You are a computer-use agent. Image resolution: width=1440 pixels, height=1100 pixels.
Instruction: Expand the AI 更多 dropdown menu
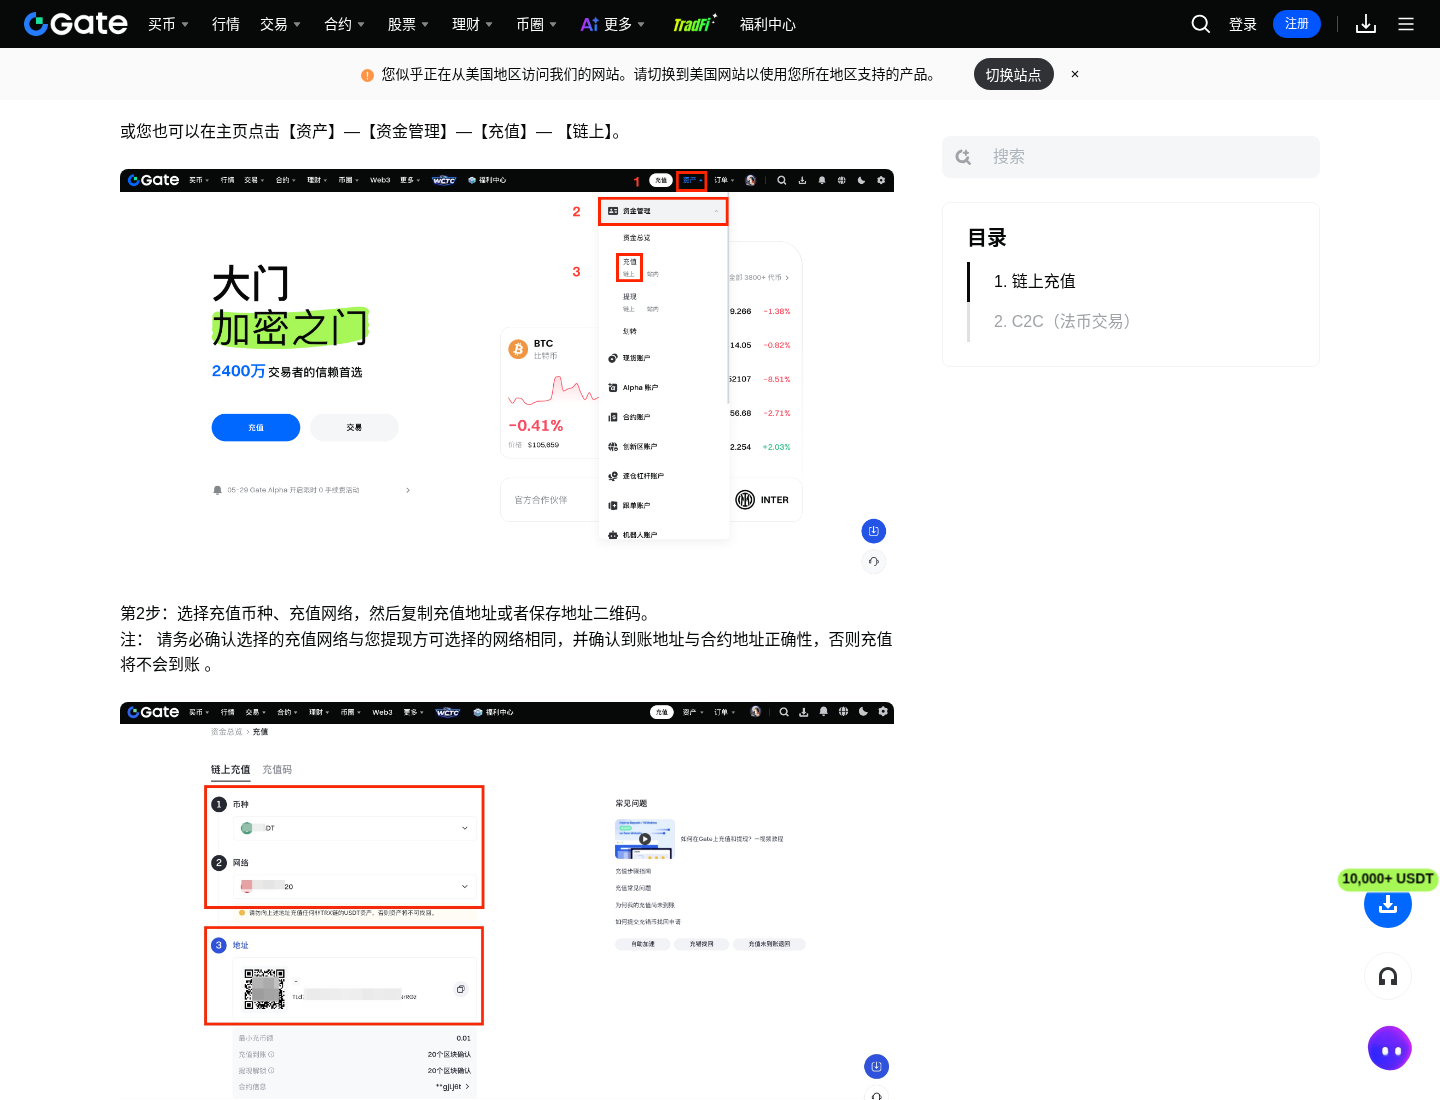pos(613,24)
